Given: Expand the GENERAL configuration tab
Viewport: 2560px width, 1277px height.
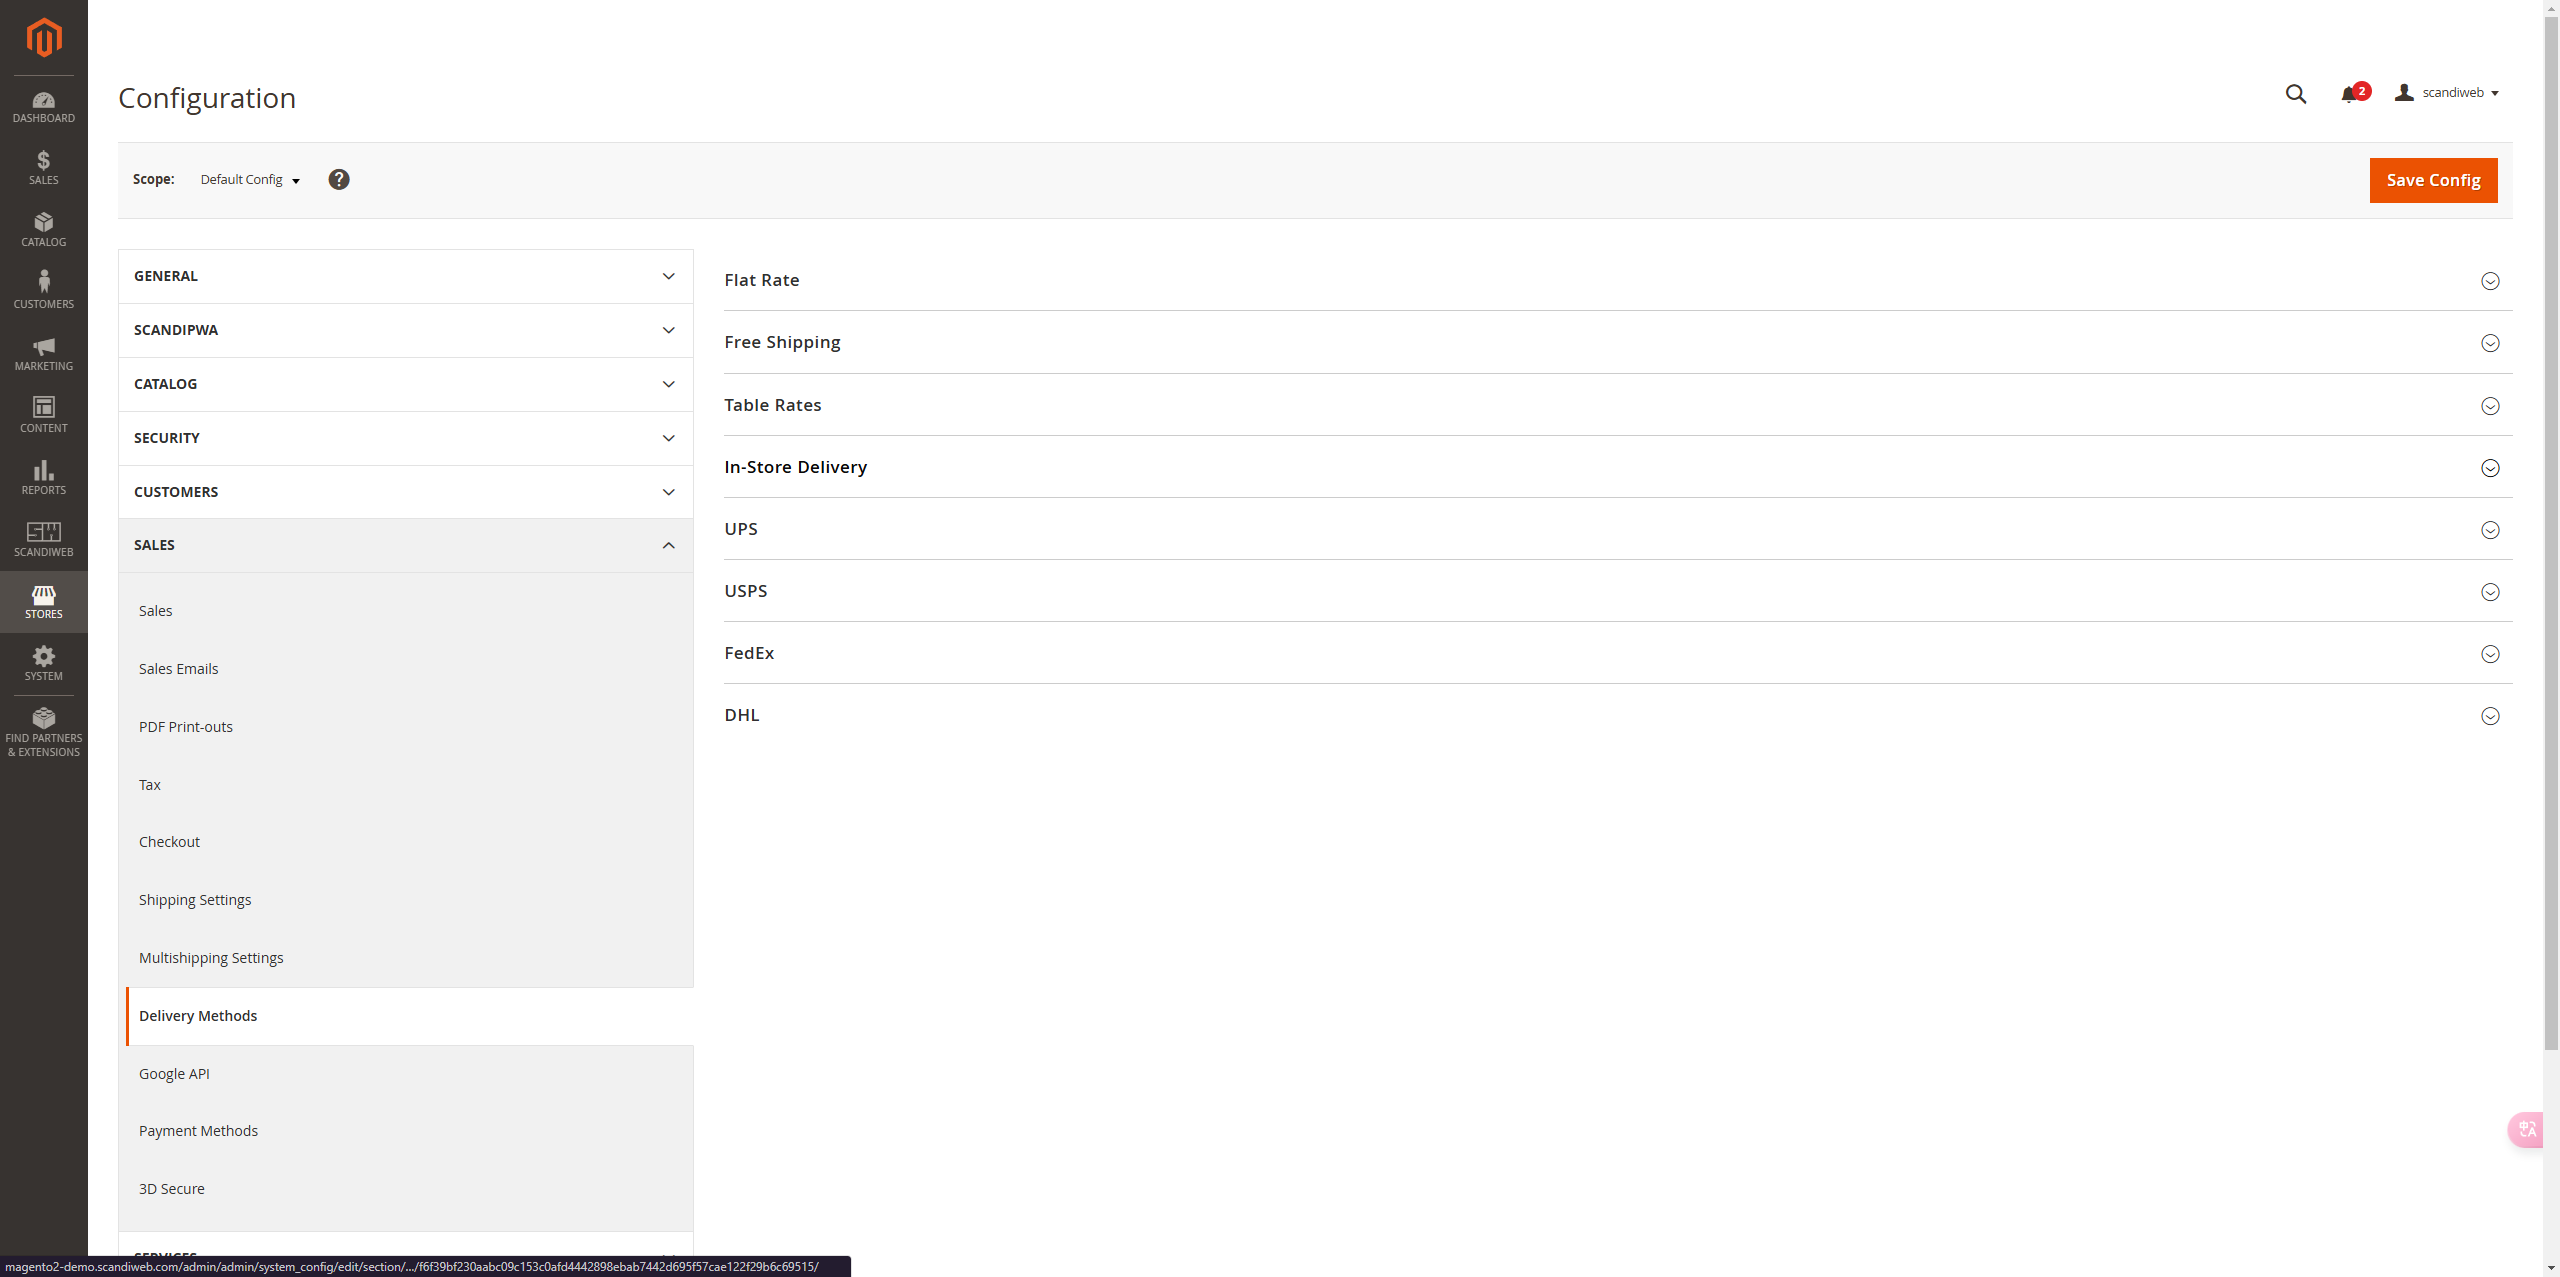Looking at the screenshot, I should point(406,276).
